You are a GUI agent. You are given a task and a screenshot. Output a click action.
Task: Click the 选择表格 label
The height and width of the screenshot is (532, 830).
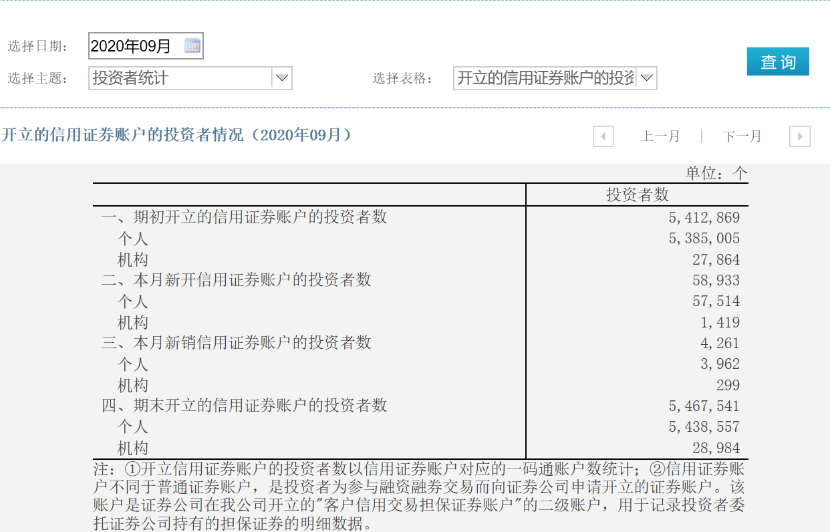pyautogui.click(x=402, y=78)
